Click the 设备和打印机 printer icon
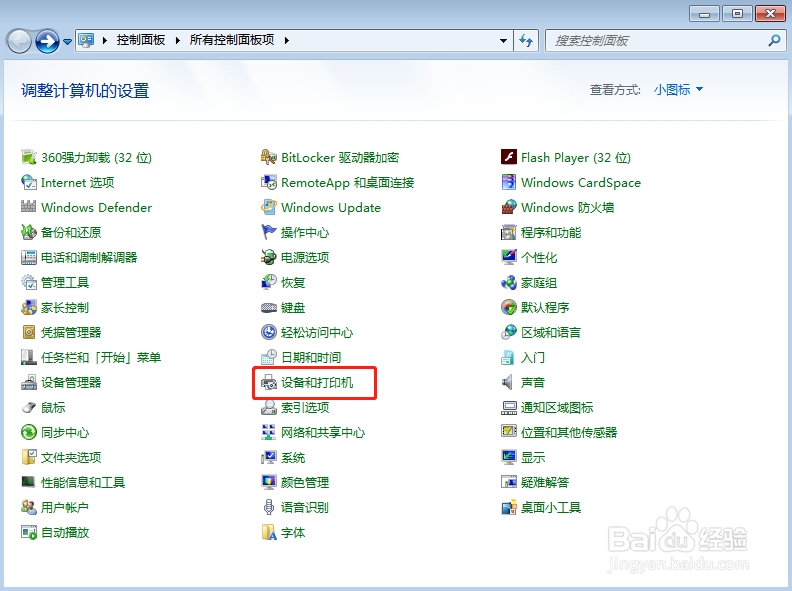Viewport: 792px width, 591px height. pos(269,382)
